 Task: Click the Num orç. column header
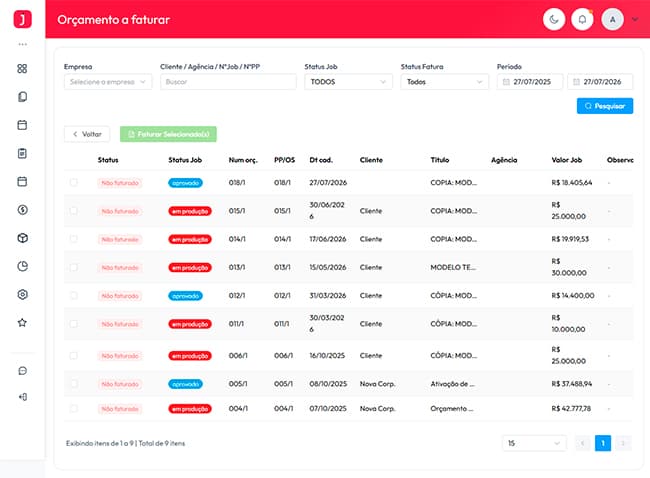click(243, 160)
